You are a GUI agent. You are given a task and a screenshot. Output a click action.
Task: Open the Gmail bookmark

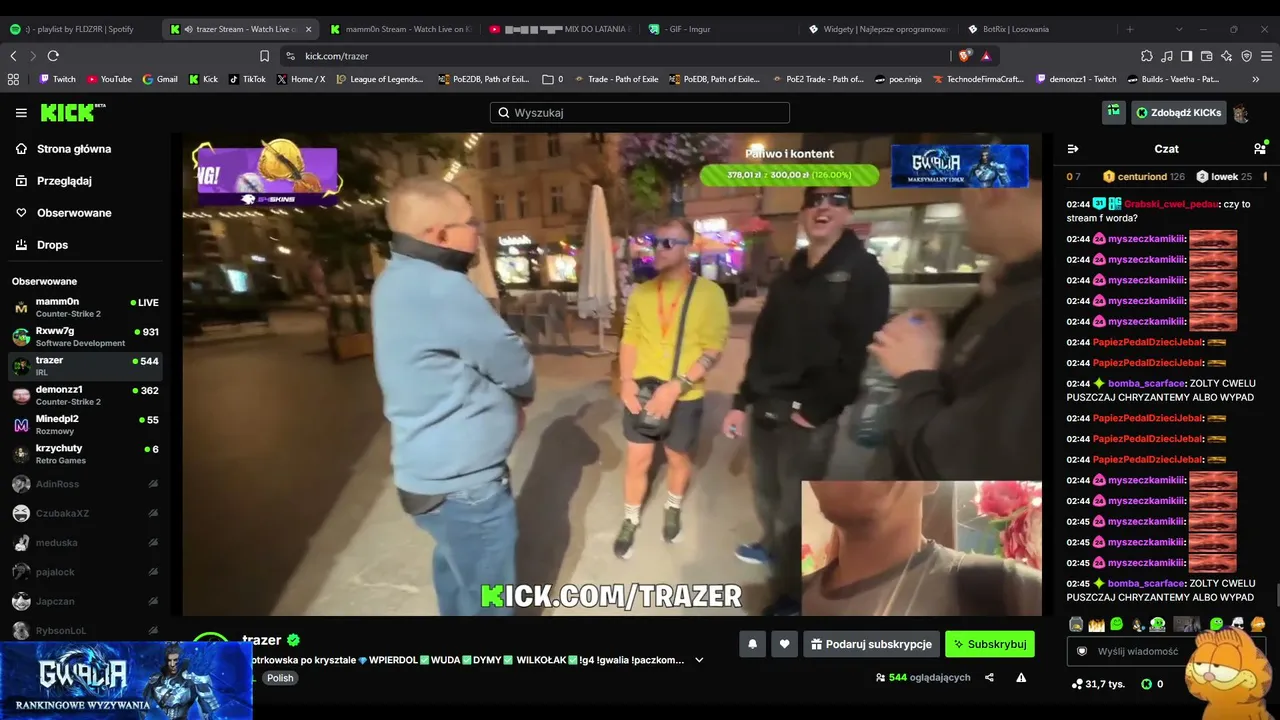point(160,79)
